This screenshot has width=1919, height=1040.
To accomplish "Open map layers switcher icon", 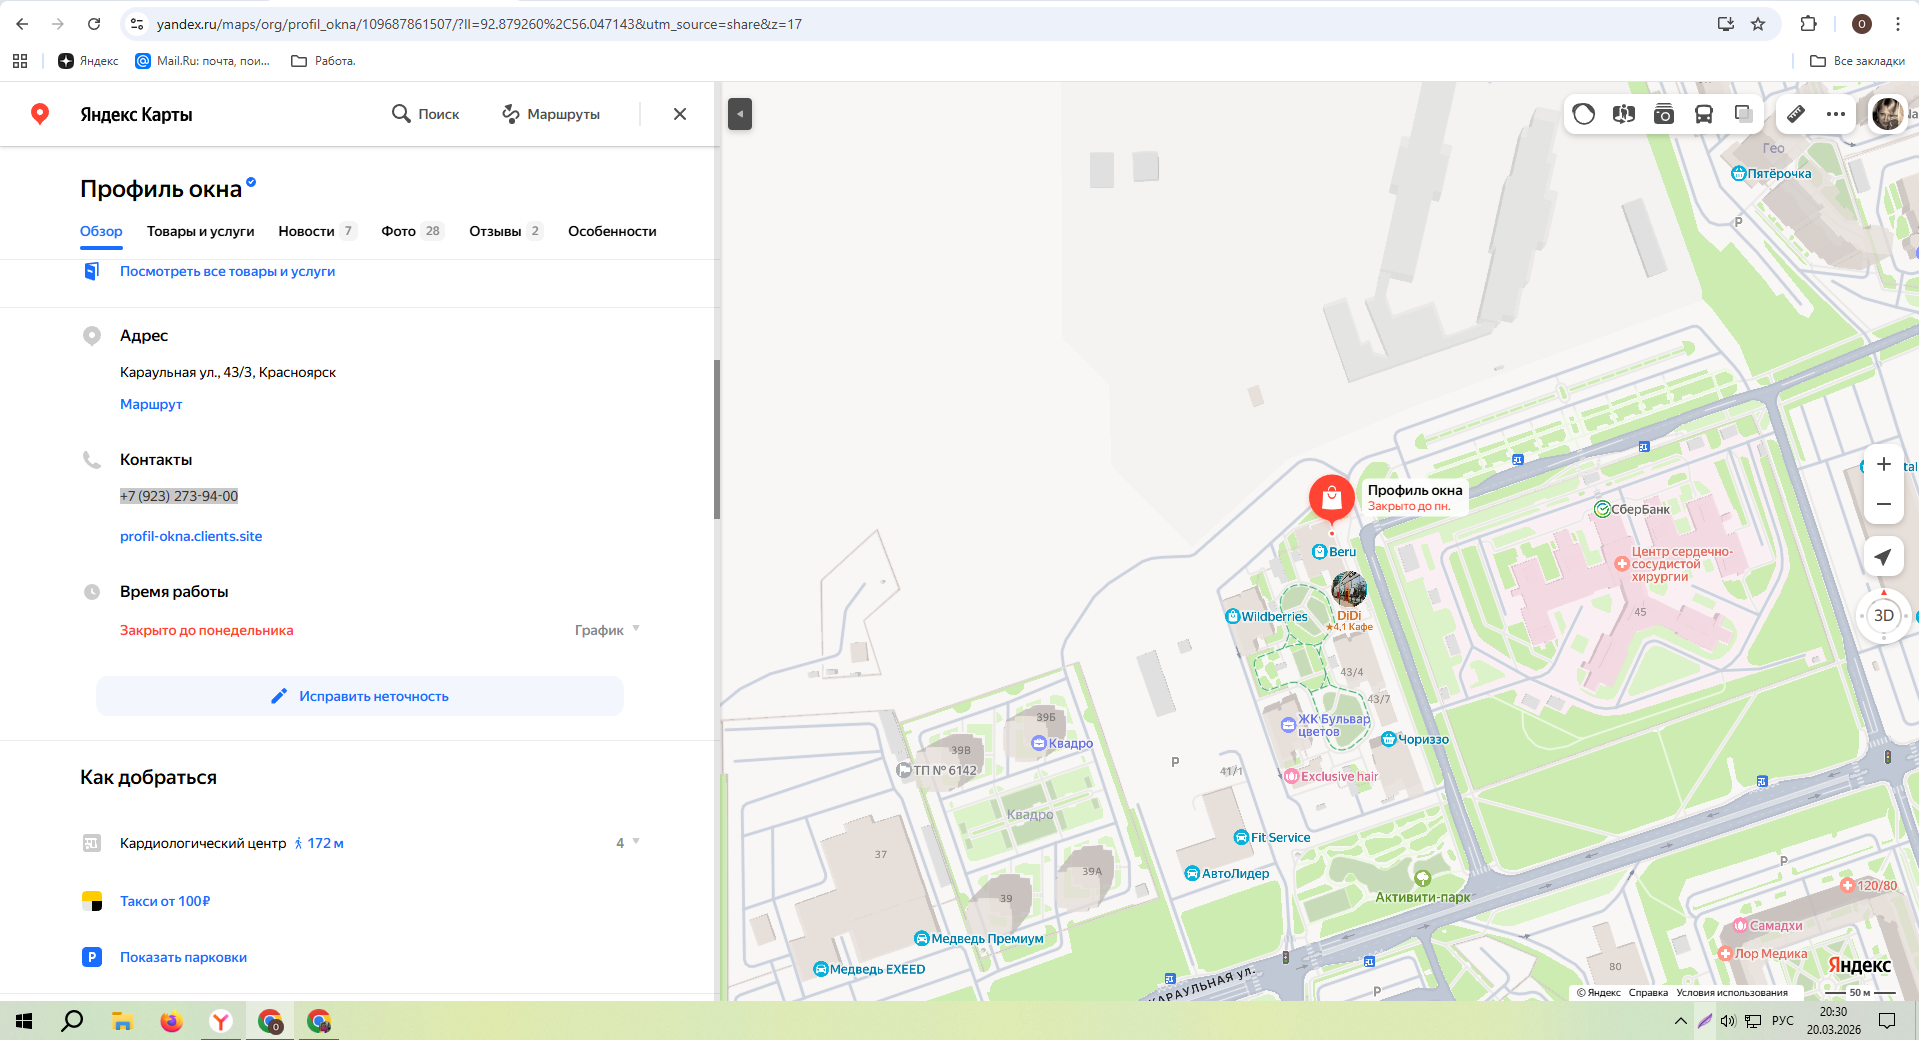I will click(x=1743, y=114).
